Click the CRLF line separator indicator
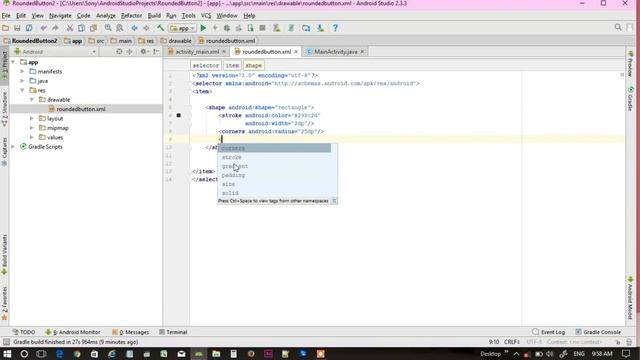640x360 pixels. point(512,342)
